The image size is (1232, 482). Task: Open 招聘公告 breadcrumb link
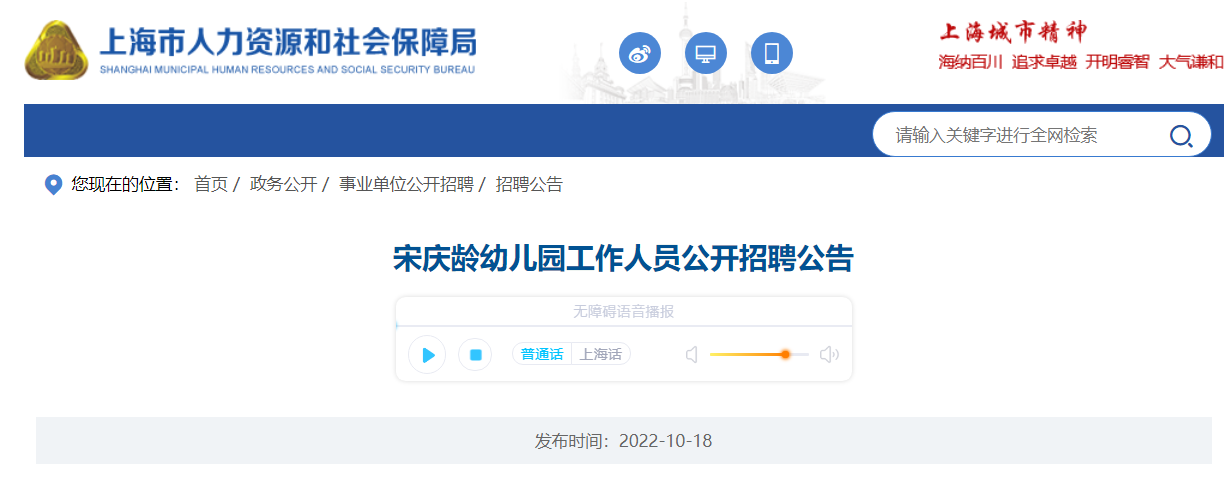(529, 184)
